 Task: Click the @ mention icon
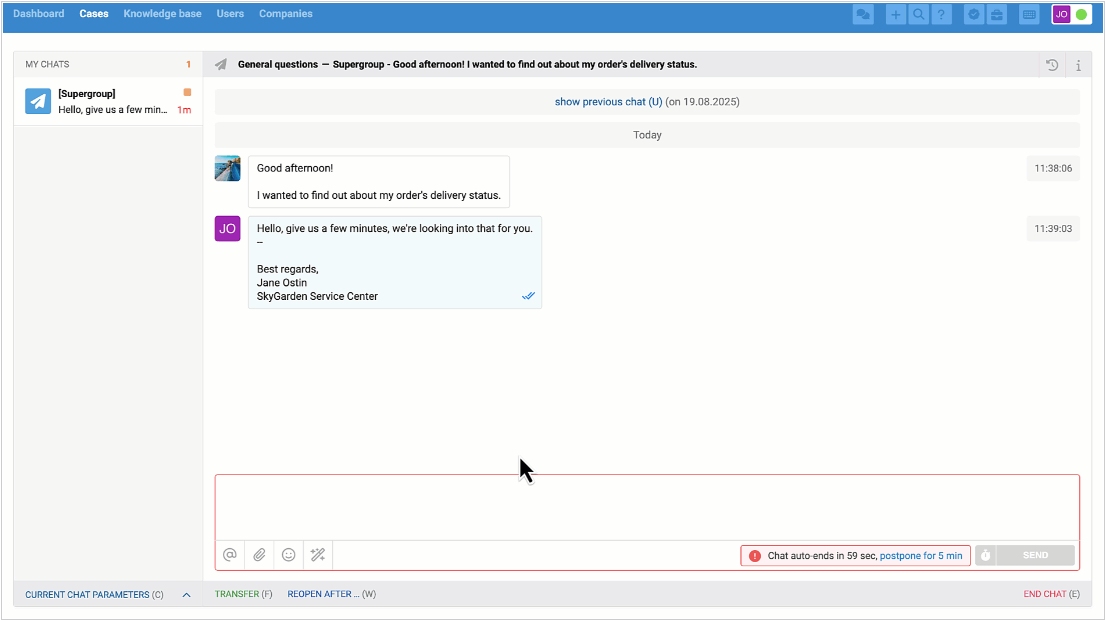(229, 555)
